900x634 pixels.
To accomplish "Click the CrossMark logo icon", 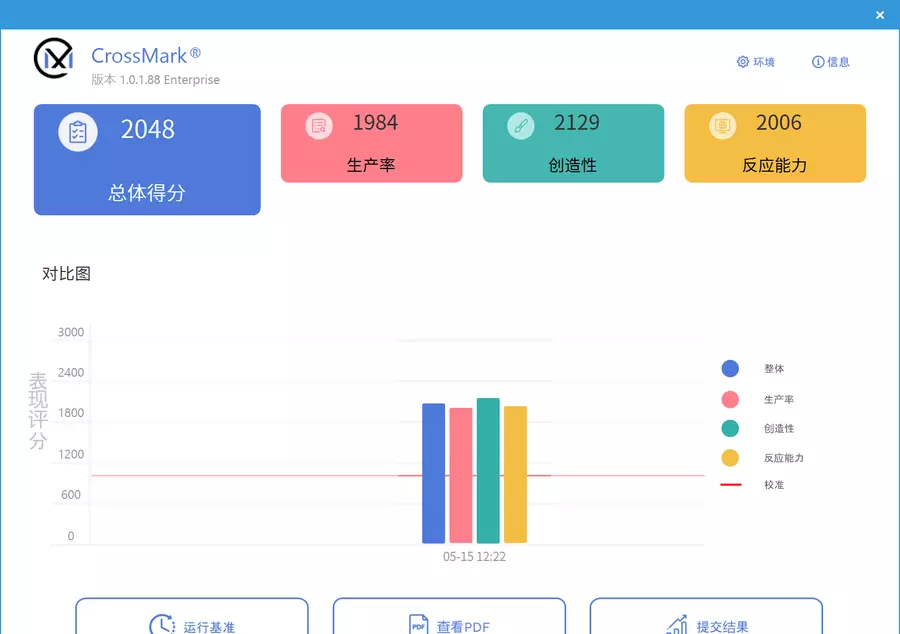I will point(53,59).
